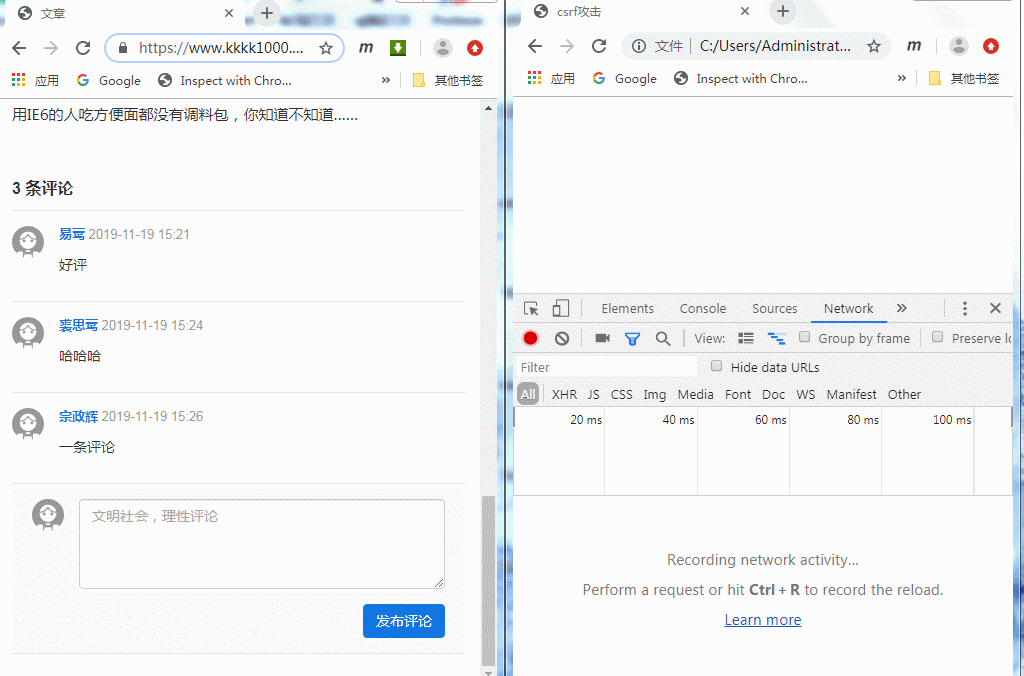1024x676 pixels.
Task: Open Inspect with Chrome bookmark in left browser
Action: [225, 80]
